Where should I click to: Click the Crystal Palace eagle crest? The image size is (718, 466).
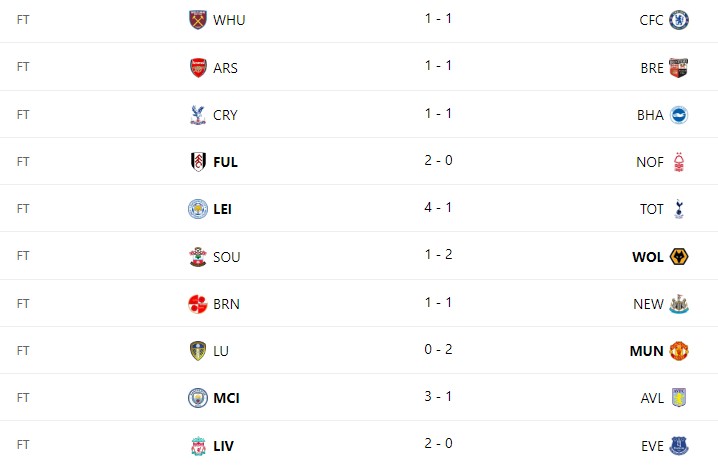tap(198, 115)
